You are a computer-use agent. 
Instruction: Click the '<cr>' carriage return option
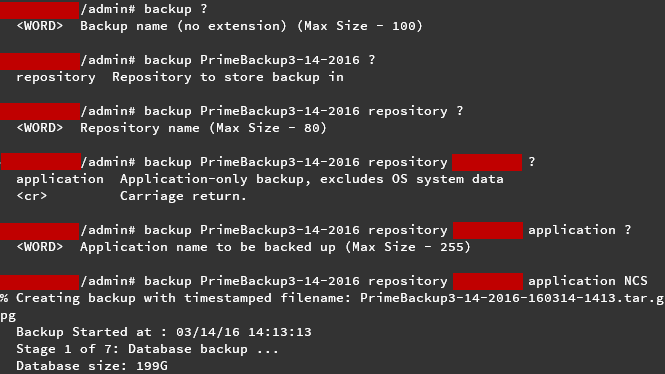click(32, 196)
